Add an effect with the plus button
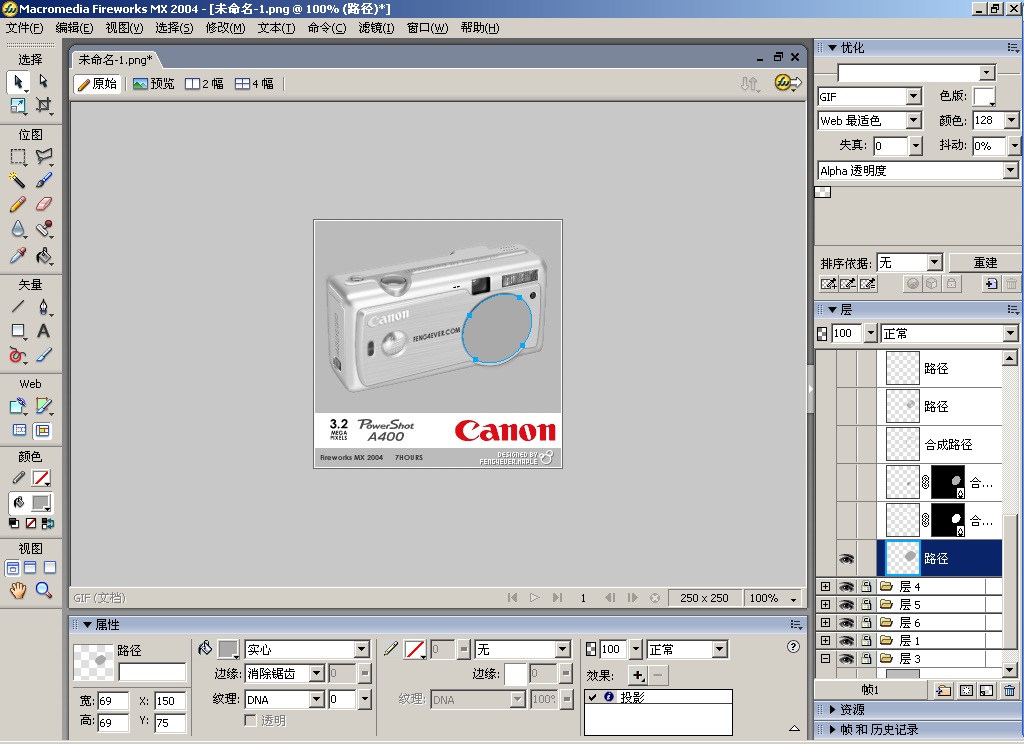This screenshot has width=1024, height=744. pos(638,675)
